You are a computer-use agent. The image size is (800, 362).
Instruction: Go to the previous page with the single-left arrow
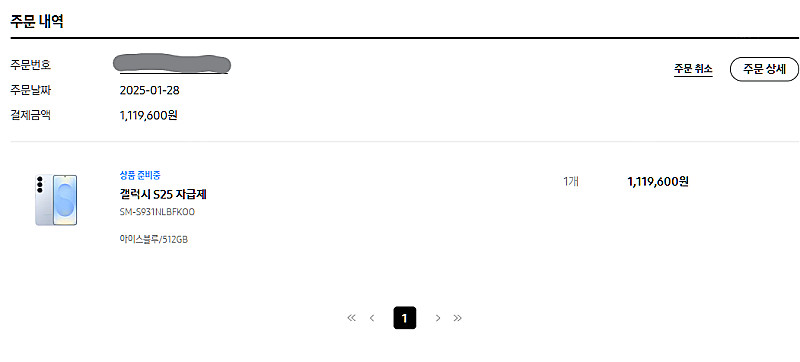point(372,318)
